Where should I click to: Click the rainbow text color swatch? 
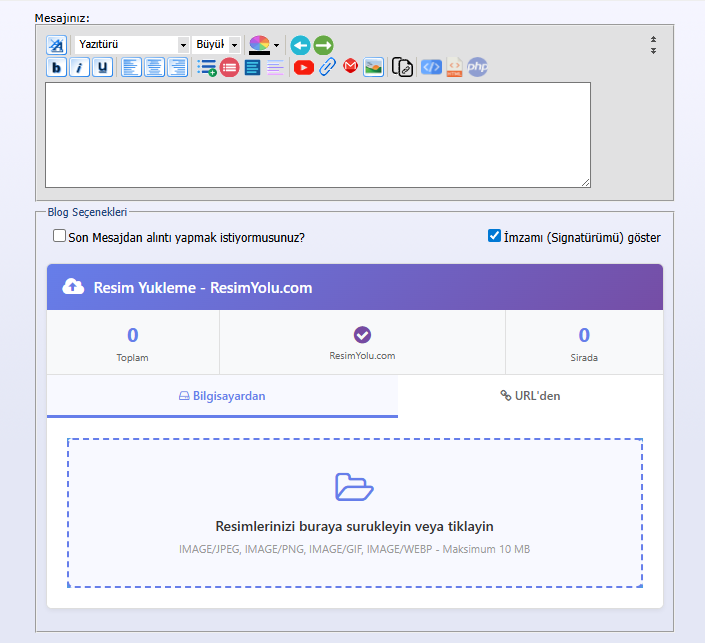click(x=259, y=45)
